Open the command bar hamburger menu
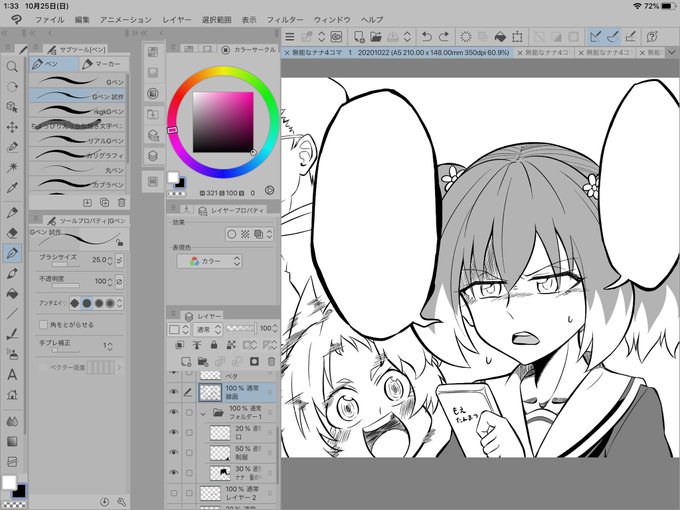The height and width of the screenshot is (510, 680). 290,37
